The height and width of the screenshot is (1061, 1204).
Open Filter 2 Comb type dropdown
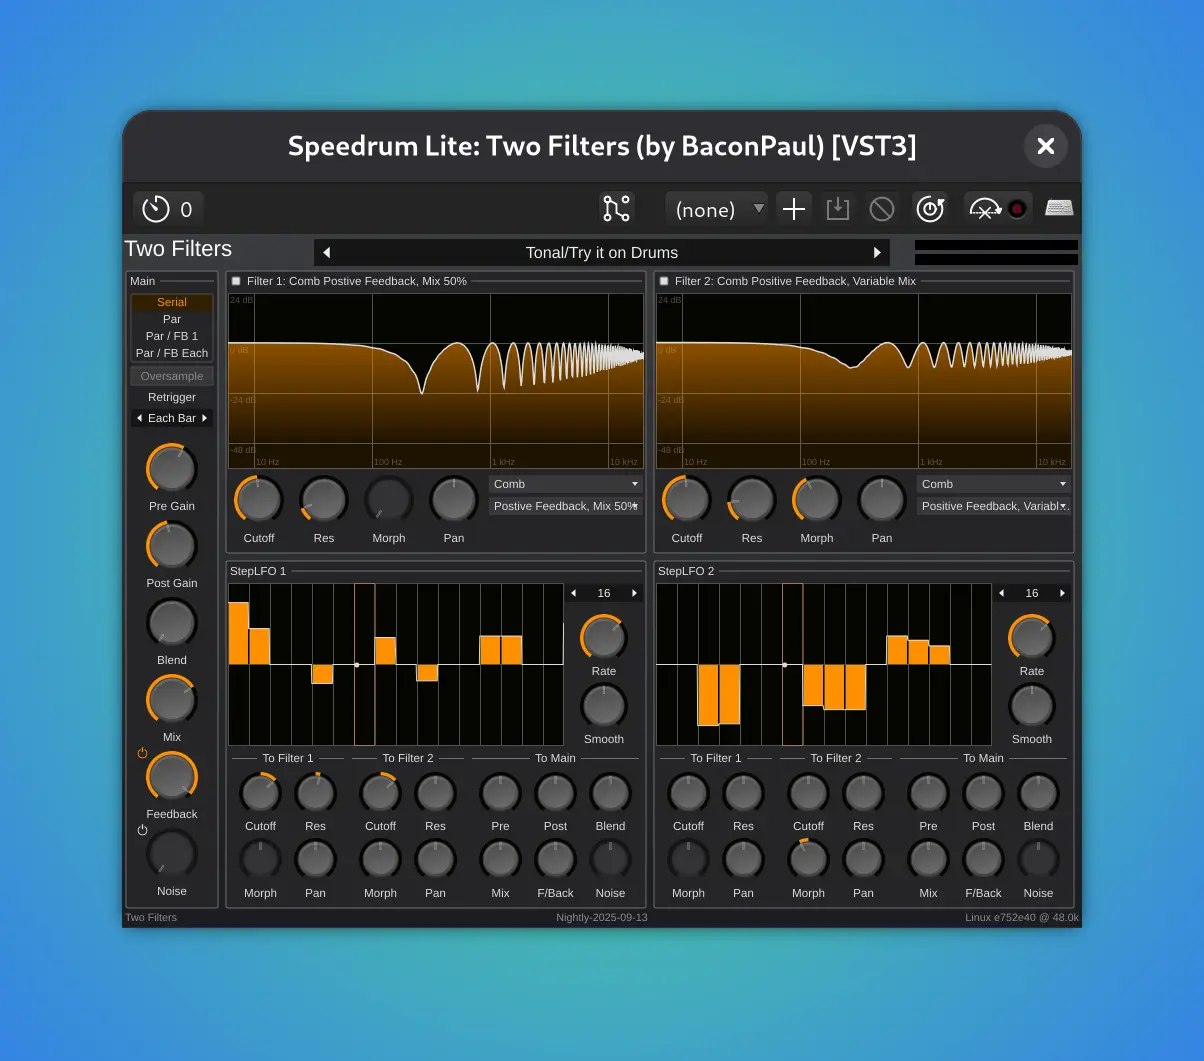[994, 484]
